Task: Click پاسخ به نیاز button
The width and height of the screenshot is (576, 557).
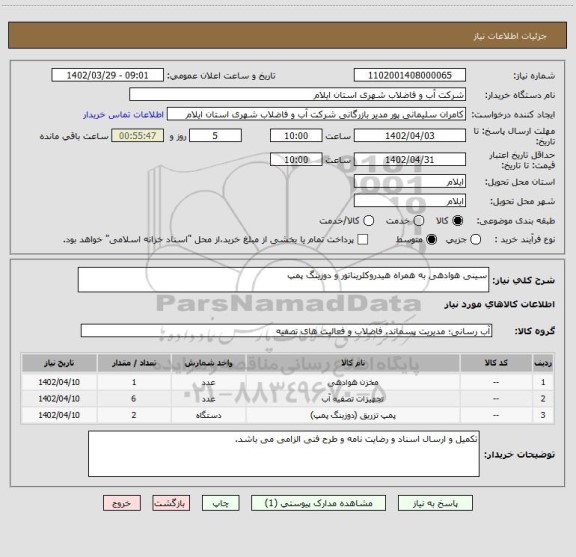Action: (x=435, y=503)
